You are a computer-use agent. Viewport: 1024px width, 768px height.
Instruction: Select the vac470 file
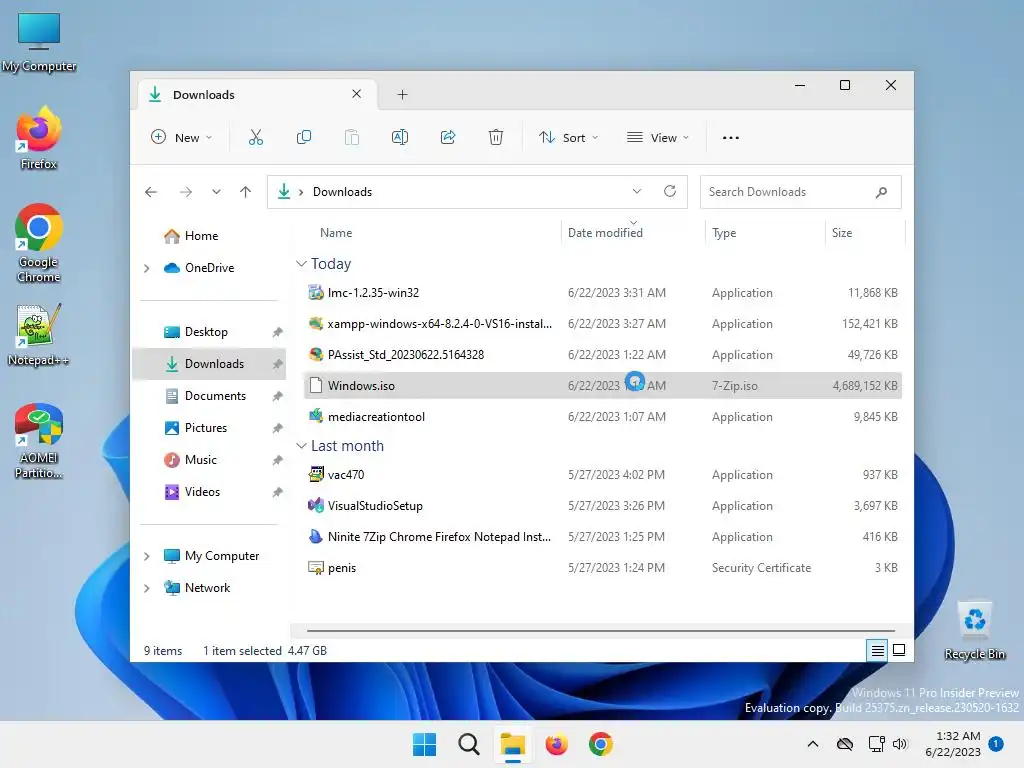click(x=603, y=475)
